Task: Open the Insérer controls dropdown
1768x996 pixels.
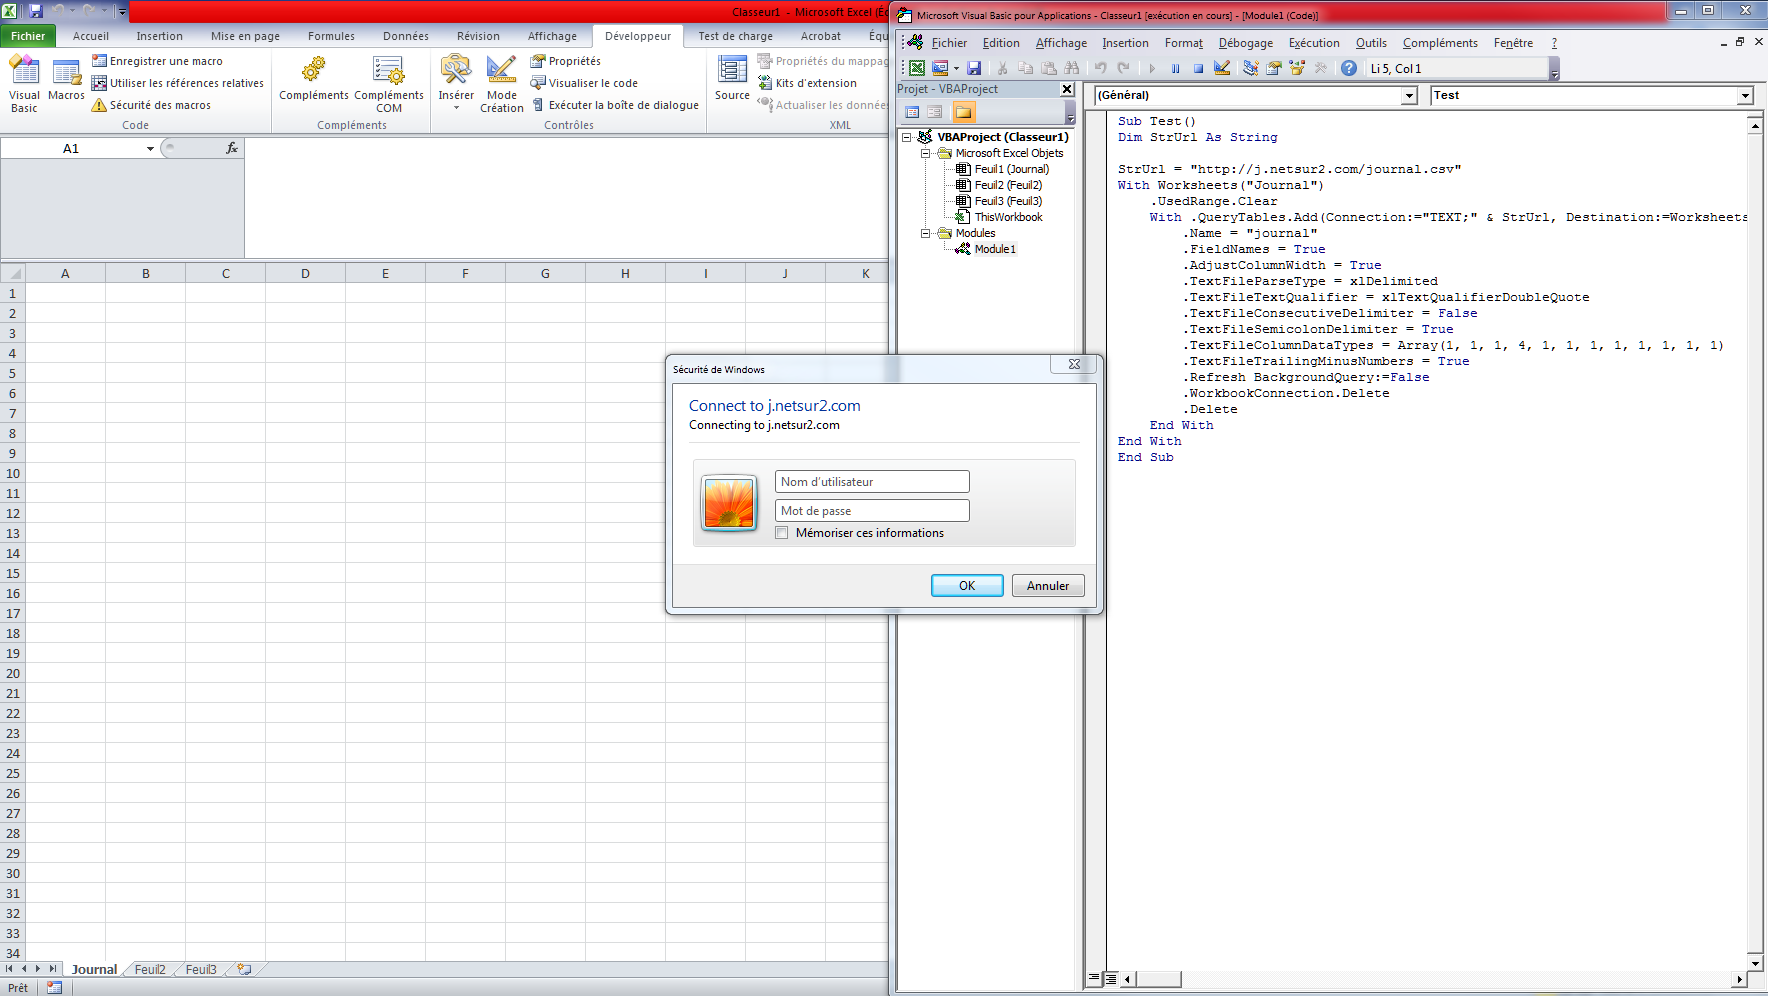Action: [456, 83]
